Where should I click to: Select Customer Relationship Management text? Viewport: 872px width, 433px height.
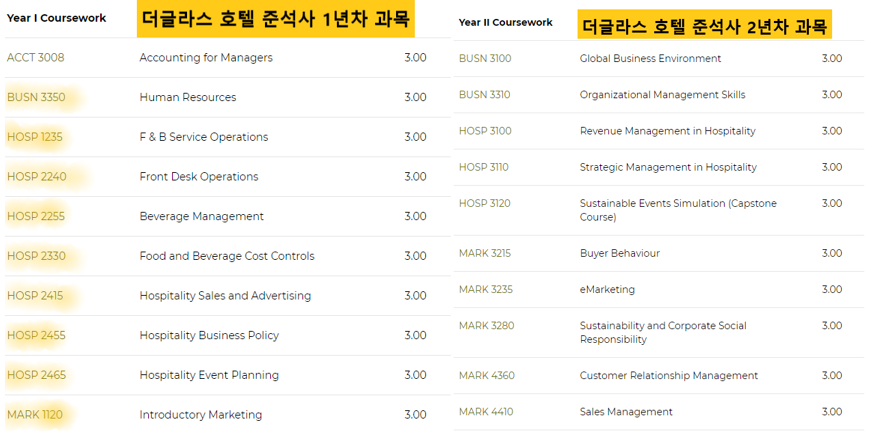point(669,376)
